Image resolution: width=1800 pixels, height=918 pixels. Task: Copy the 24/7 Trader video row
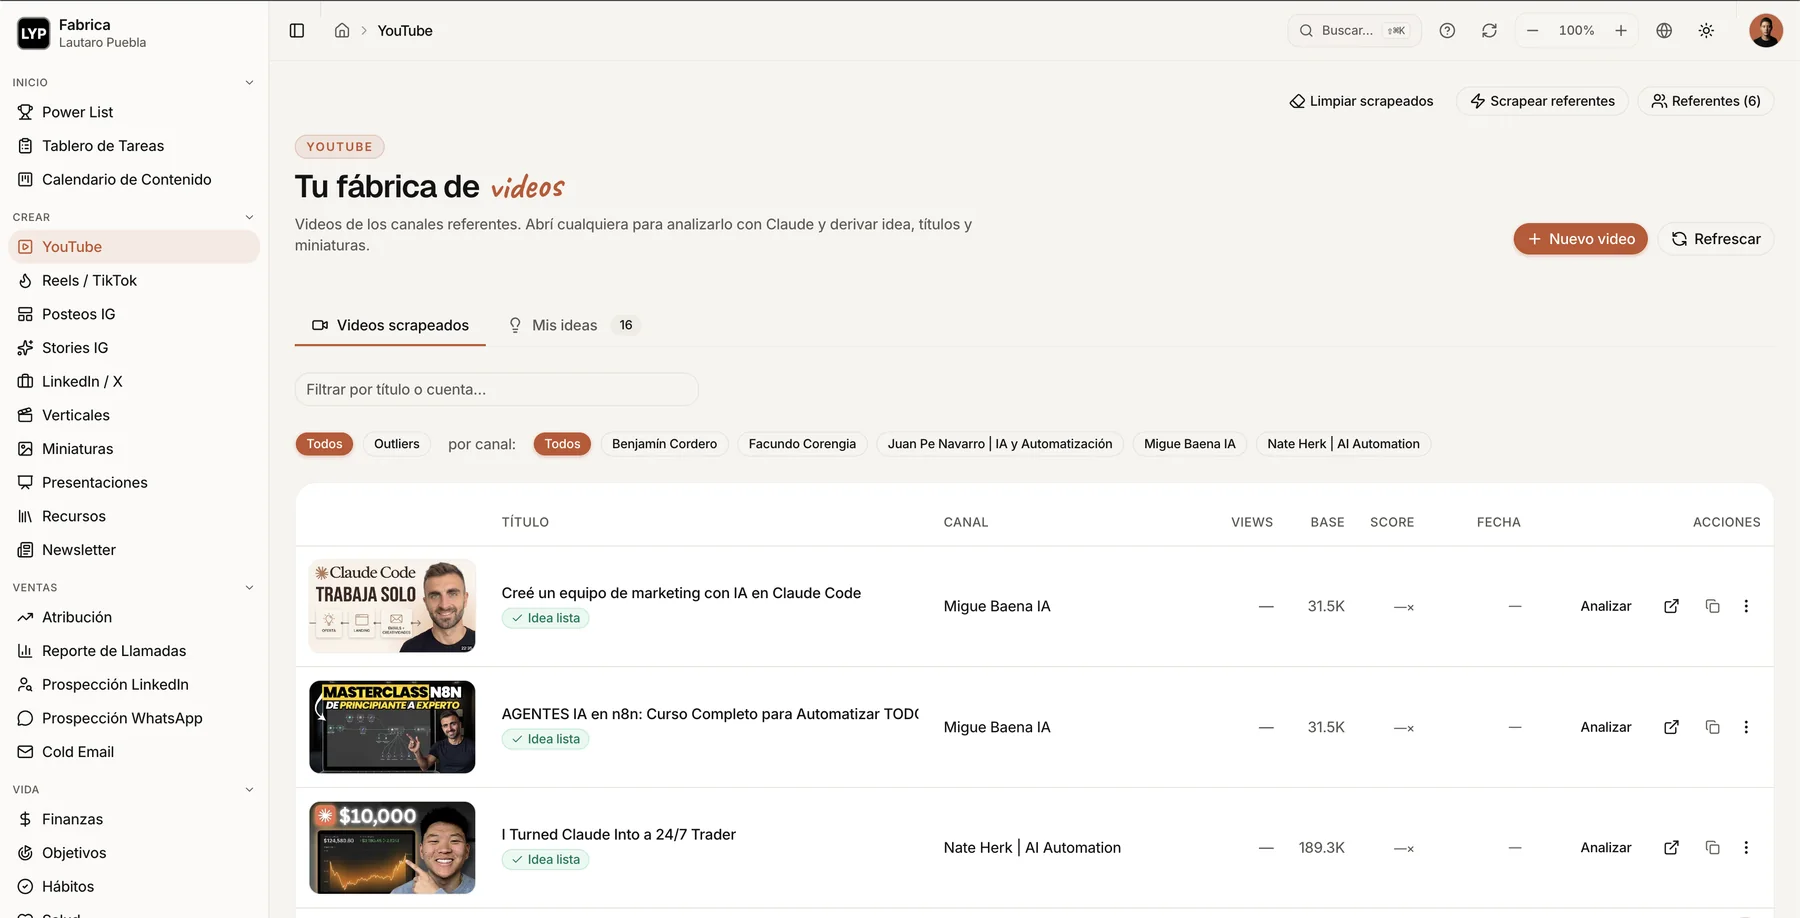click(1712, 848)
